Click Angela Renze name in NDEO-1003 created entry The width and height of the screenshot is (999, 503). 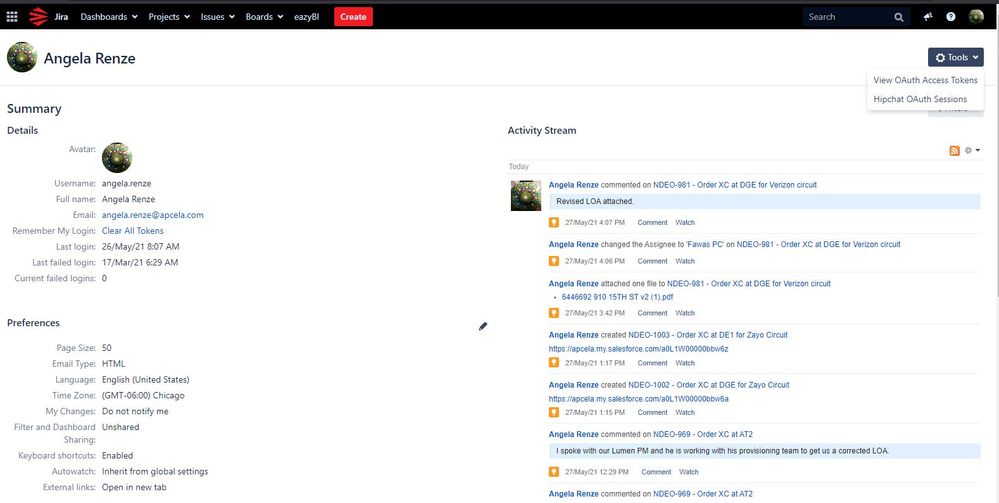[573, 335]
